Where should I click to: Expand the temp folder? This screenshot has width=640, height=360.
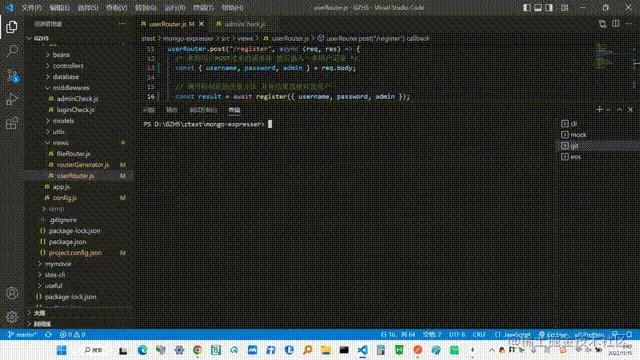point(56,209)
